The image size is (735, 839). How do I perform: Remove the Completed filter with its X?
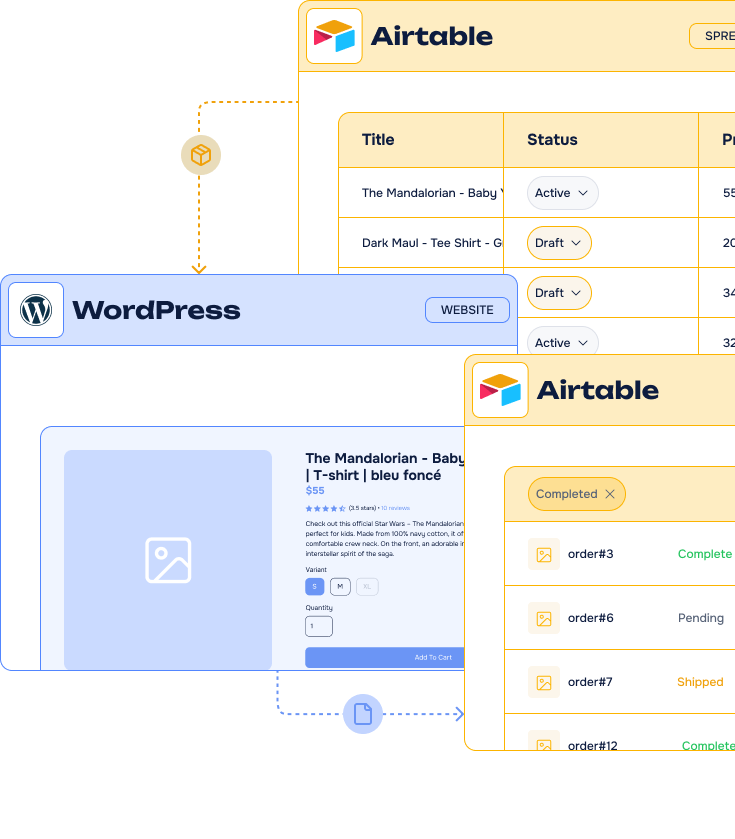[610, 494]
